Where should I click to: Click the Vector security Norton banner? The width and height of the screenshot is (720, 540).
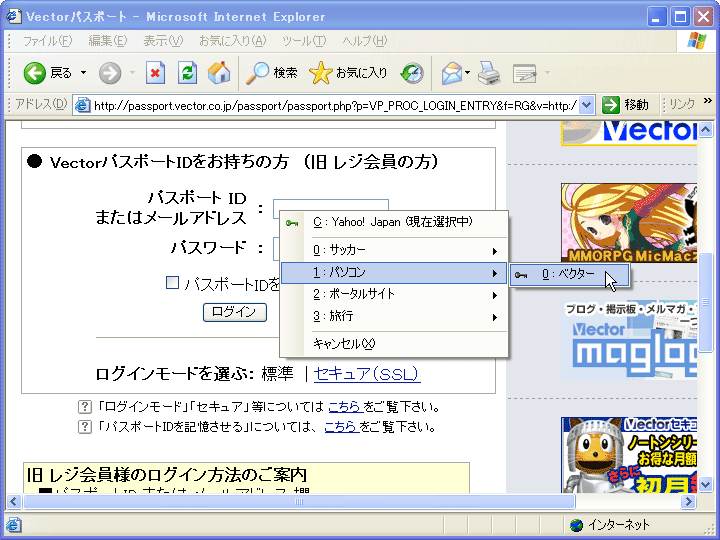pyautogui.click(x=628, y=455)
